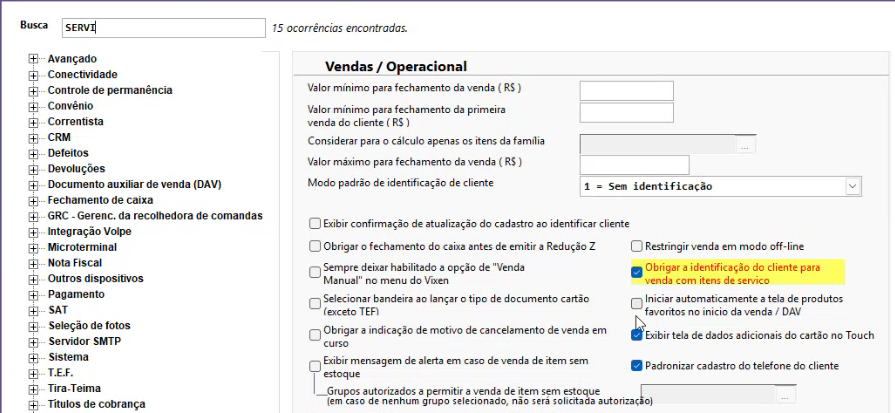Click the family browse ellipsis button
The image size is (895, 413).
744,144
